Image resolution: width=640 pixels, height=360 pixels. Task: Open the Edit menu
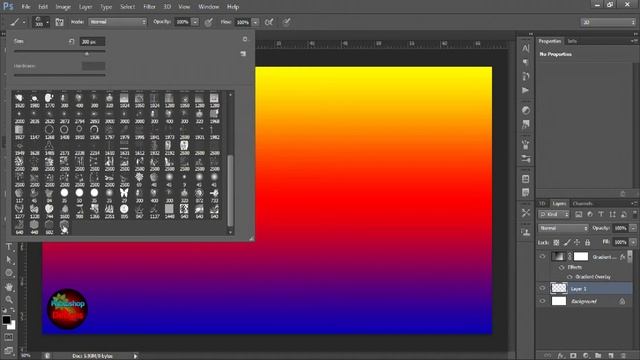coord(43,7)
